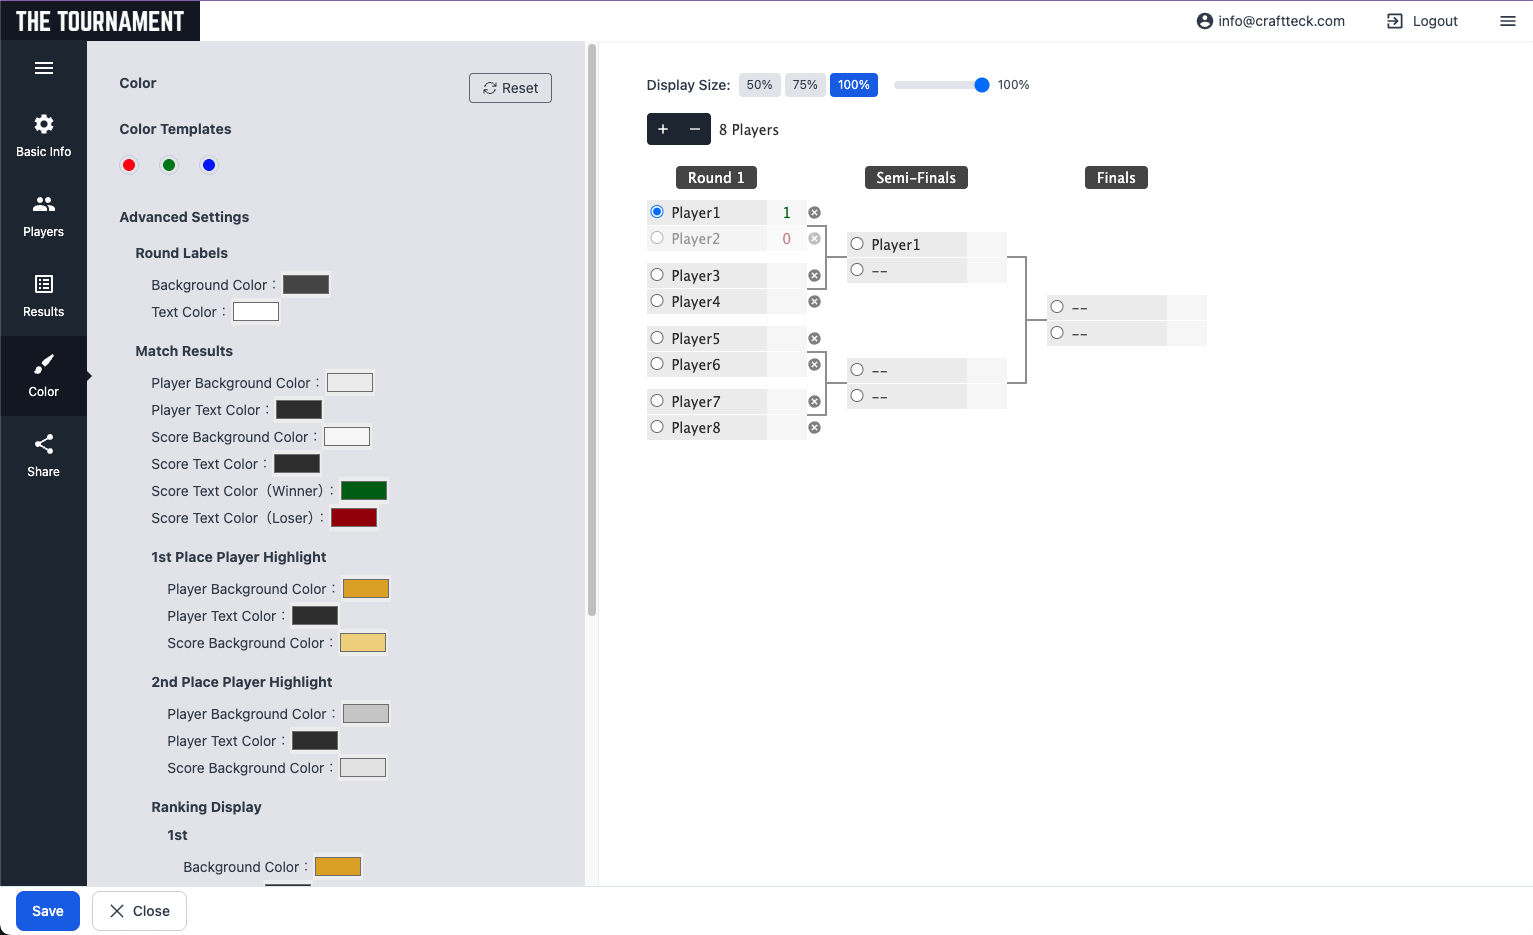Toggle the left sidebar hamburger menu

tap(44, 68)
